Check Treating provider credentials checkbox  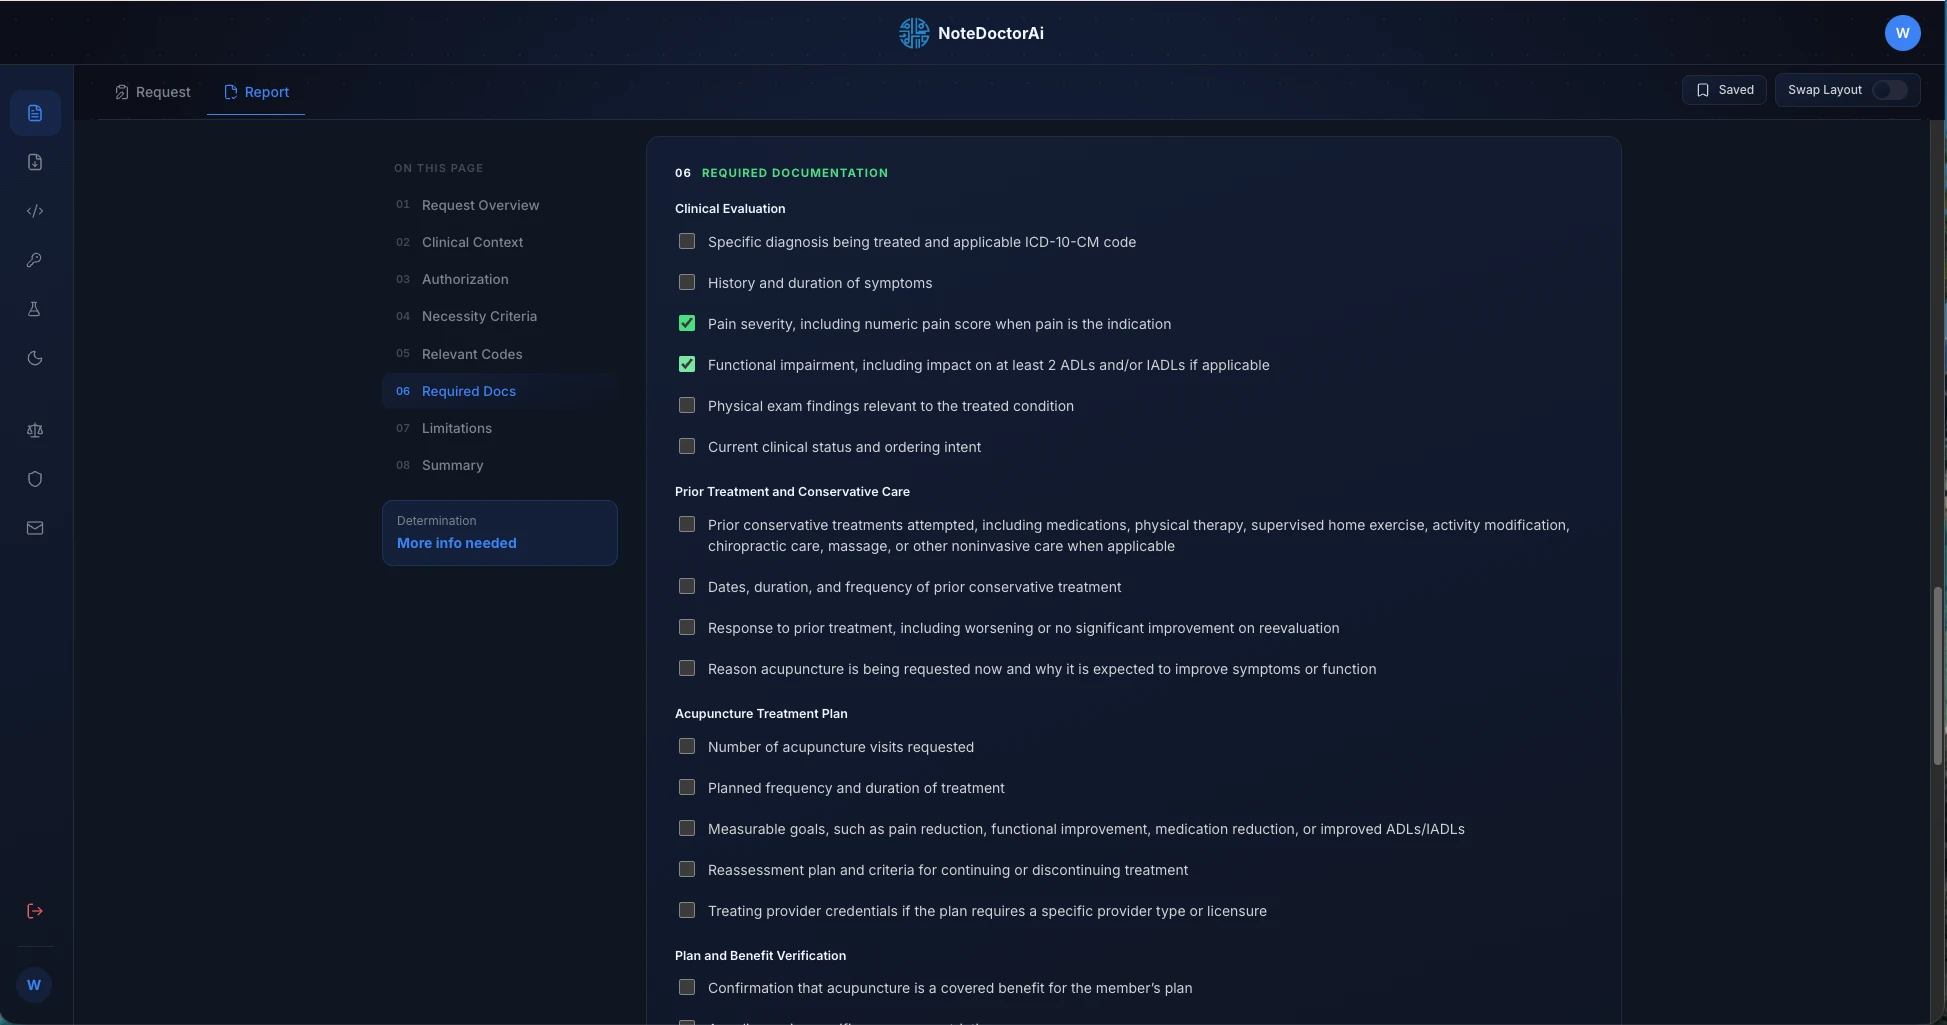coord(687,910)
